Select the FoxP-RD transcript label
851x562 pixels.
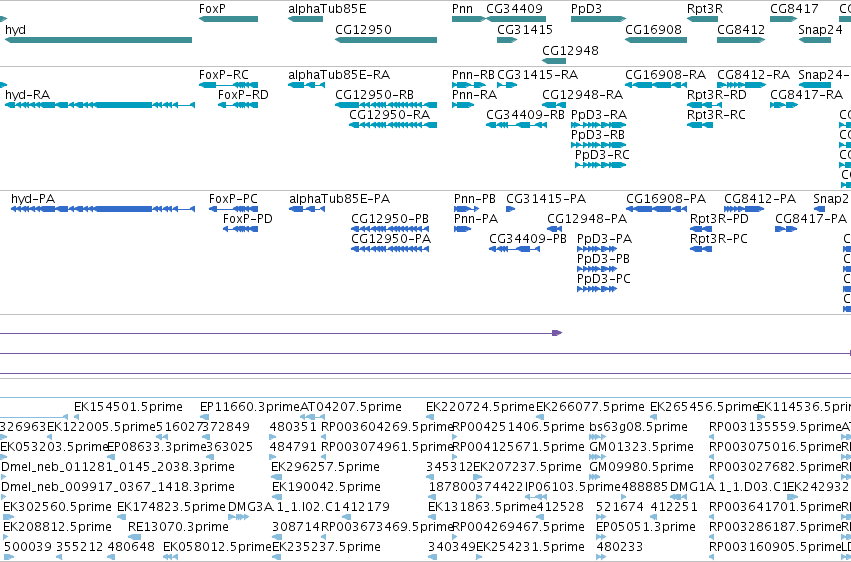(243, 94)
